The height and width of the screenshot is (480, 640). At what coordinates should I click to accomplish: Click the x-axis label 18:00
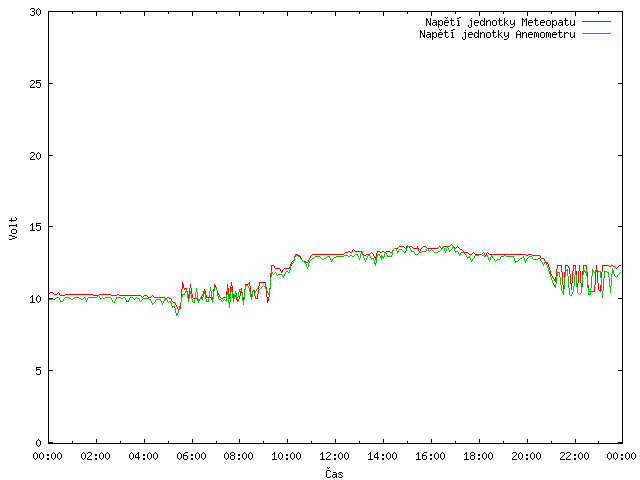[478, 456]
